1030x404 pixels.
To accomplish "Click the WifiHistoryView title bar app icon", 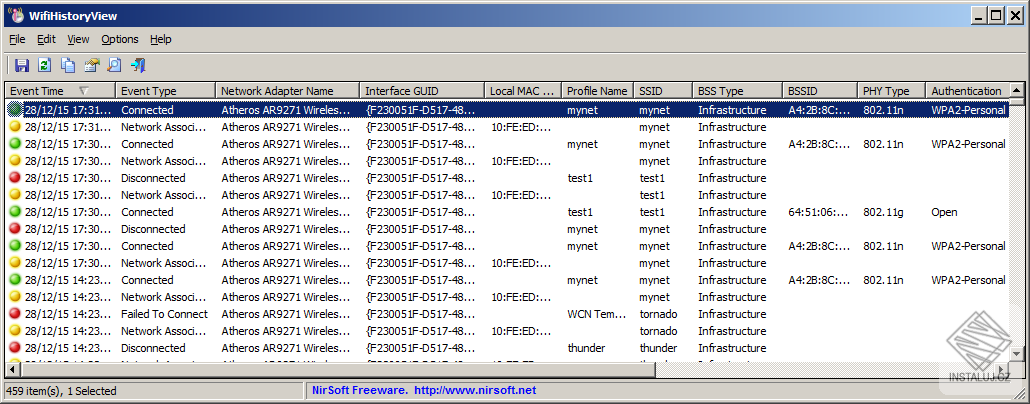I will tap(16, 15).
